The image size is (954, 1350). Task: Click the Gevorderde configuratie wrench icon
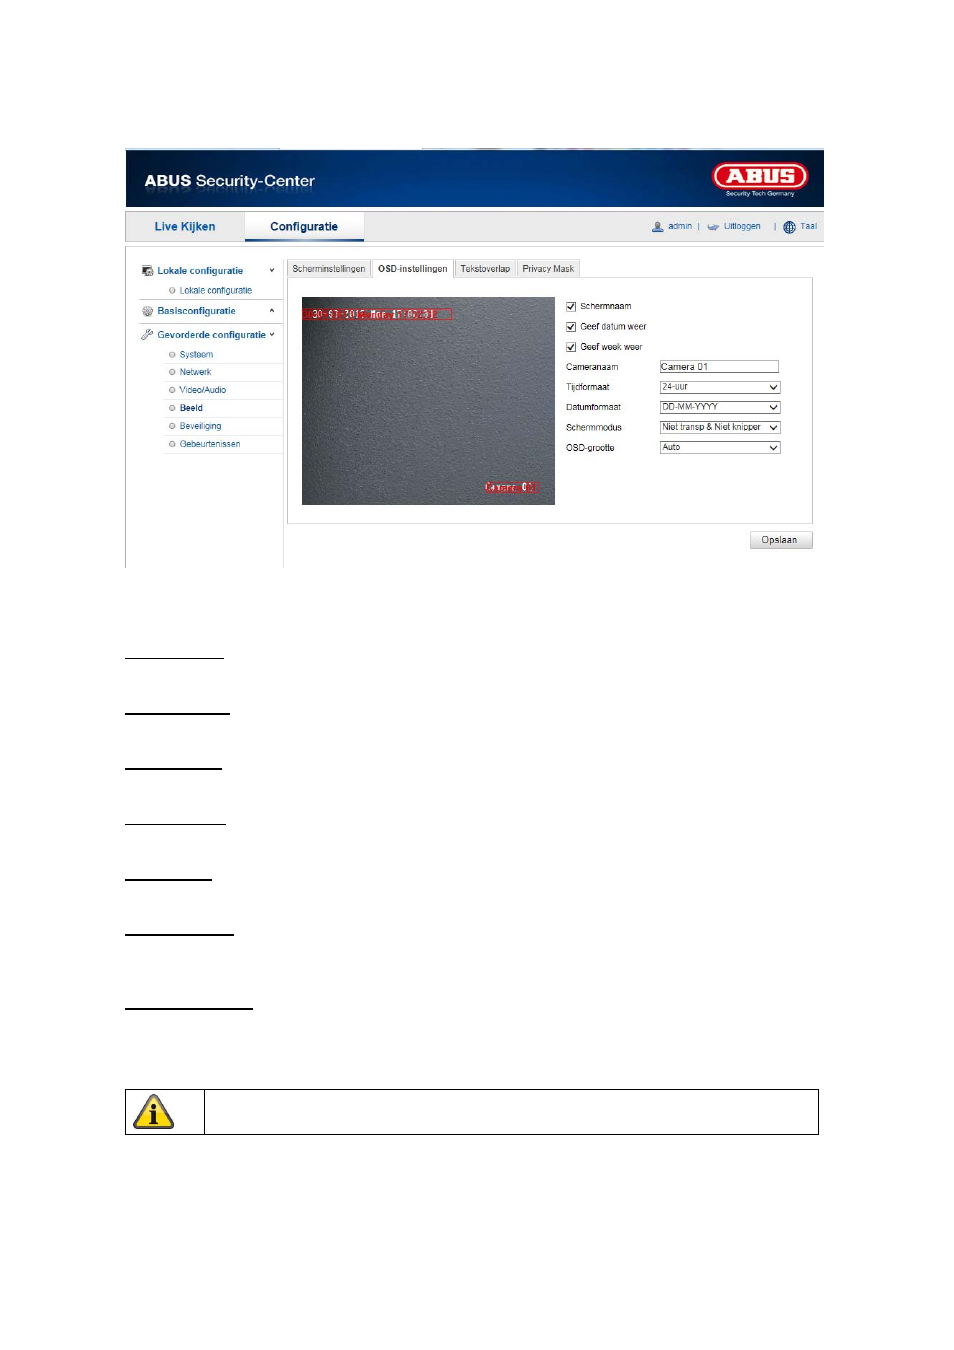[147, 335]
